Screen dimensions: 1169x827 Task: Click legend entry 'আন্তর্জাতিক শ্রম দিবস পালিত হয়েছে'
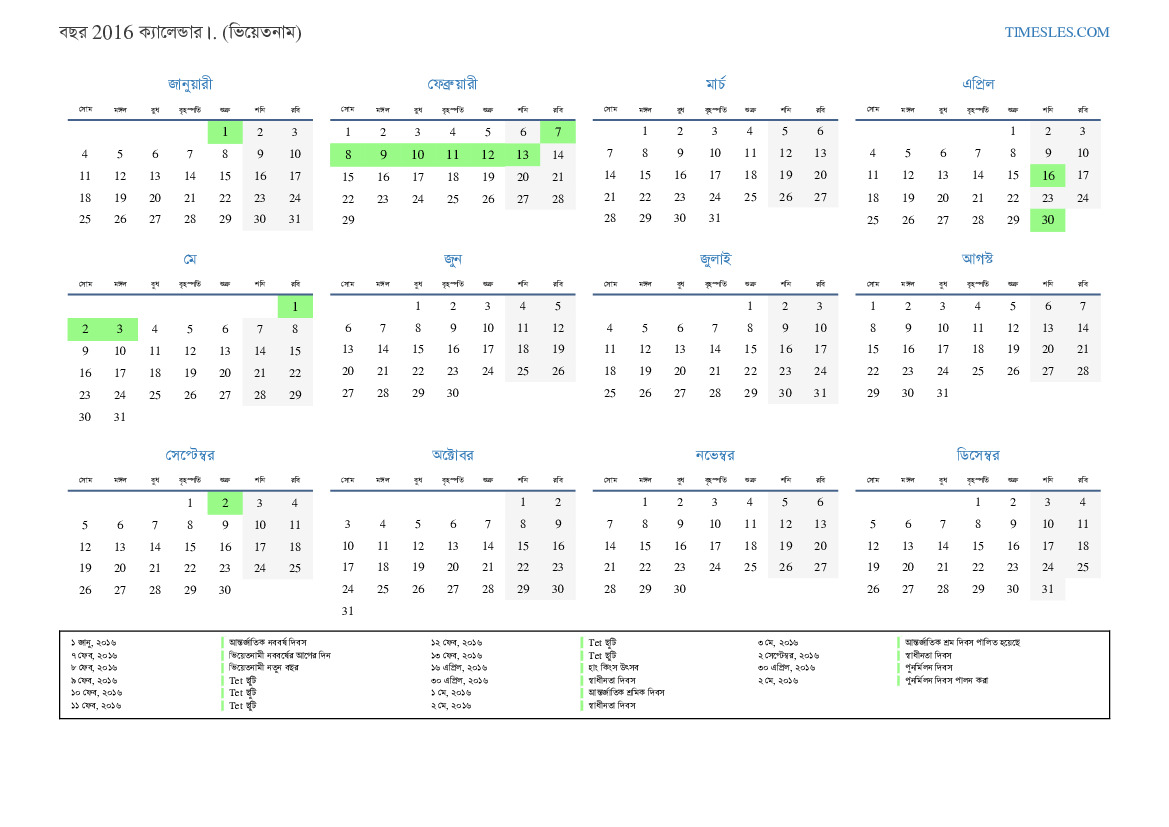(x=962, y=643)
